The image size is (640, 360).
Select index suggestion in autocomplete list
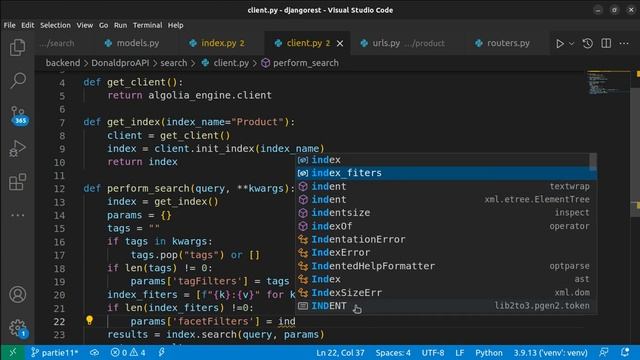pyautogui.click(x=442, y=160)
